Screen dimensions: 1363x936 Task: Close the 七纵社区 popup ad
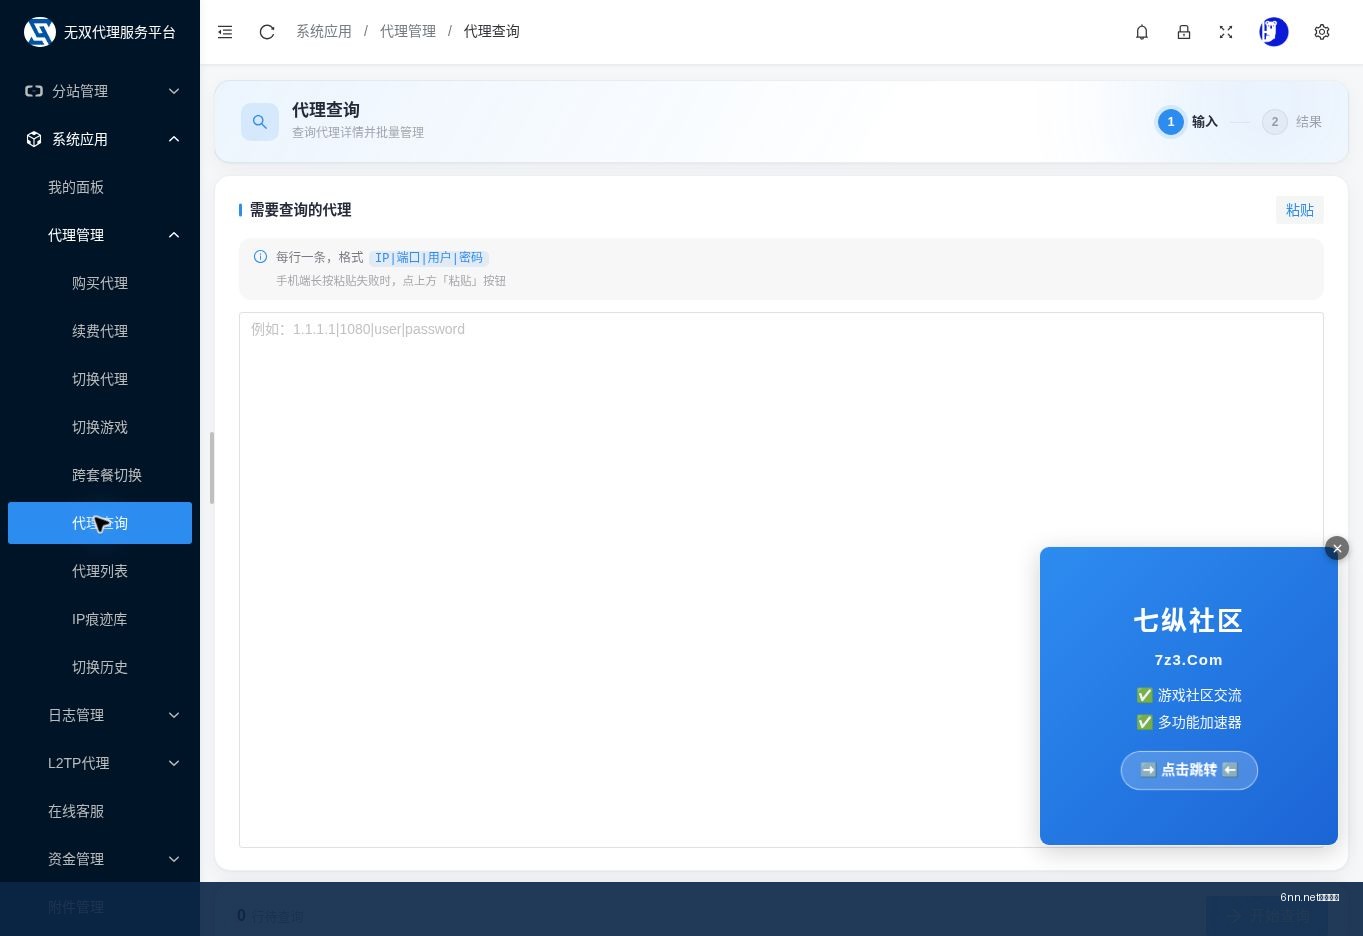coord(1337,548)
